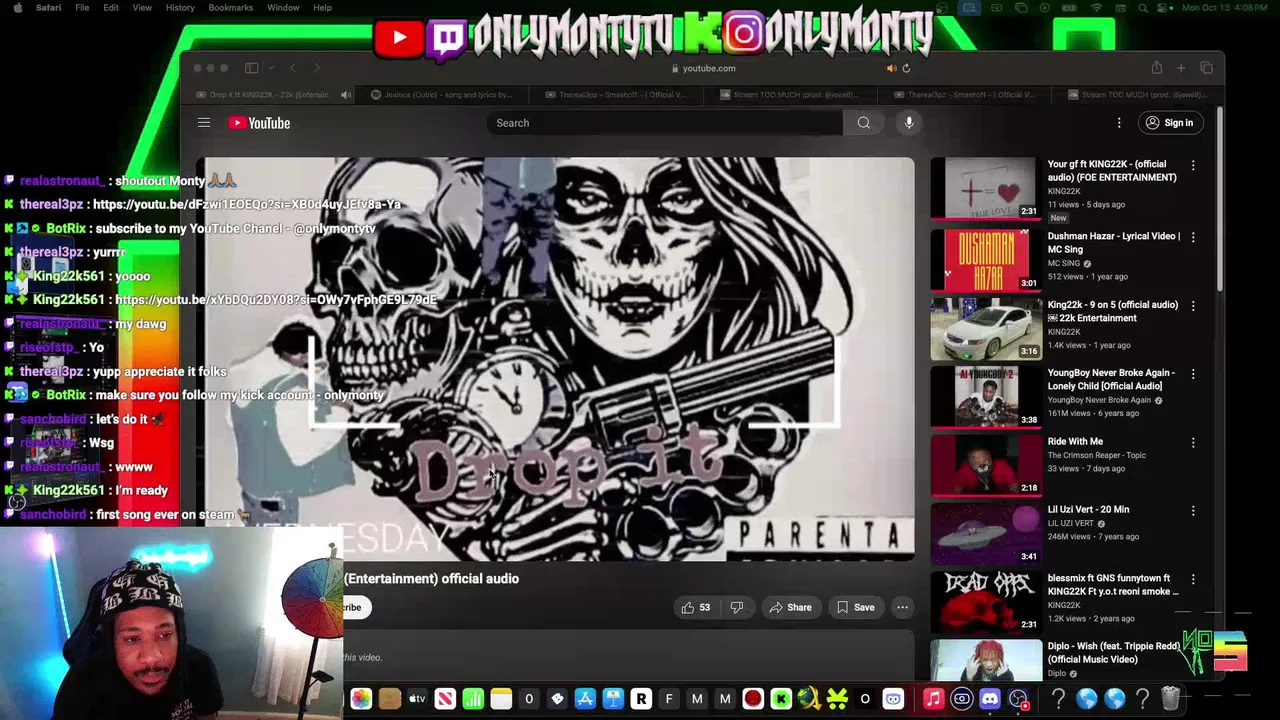Open more actions menu under the video
Image resolution: width=1280 pixels, height=720 pixels.
902,607
